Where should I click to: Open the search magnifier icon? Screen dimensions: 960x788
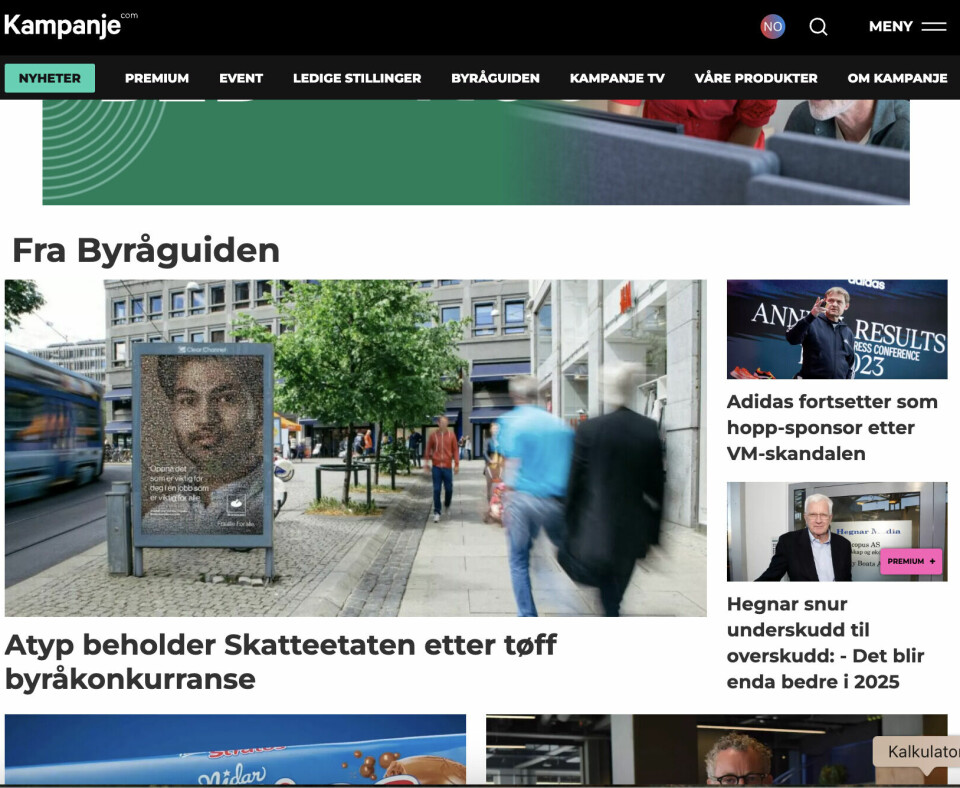pos(818,27)
